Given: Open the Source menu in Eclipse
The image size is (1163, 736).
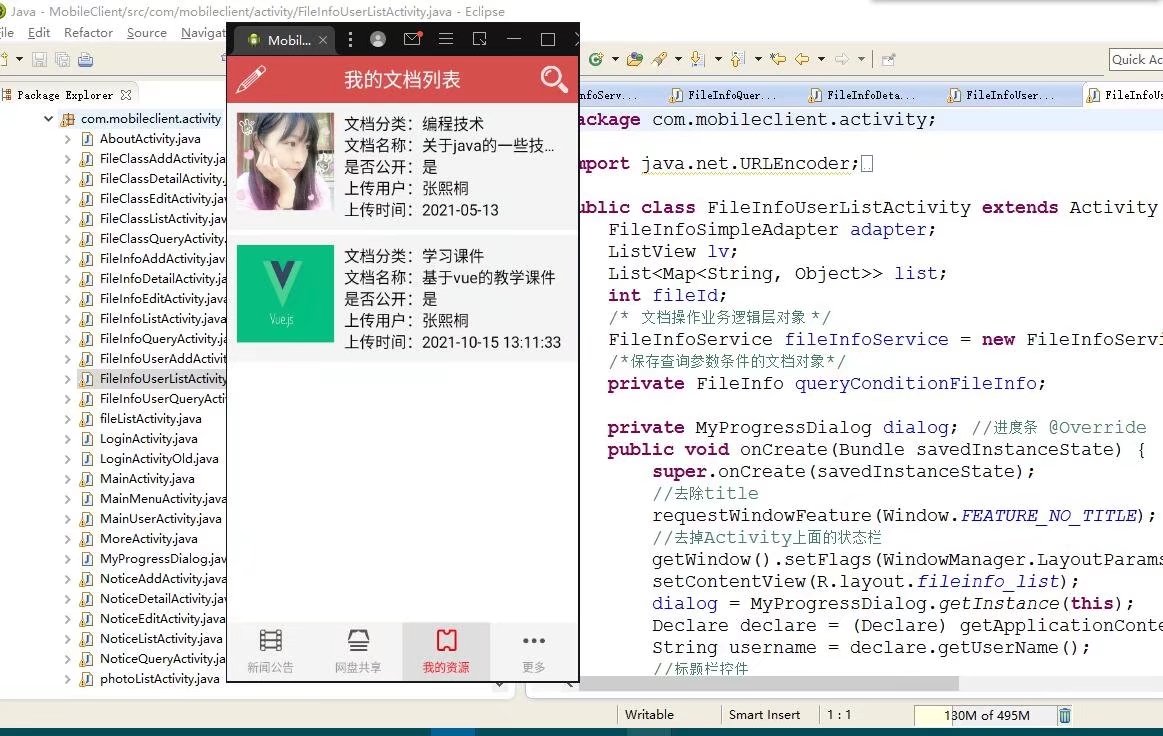Looking at the screenshot, I should (147, 33).
